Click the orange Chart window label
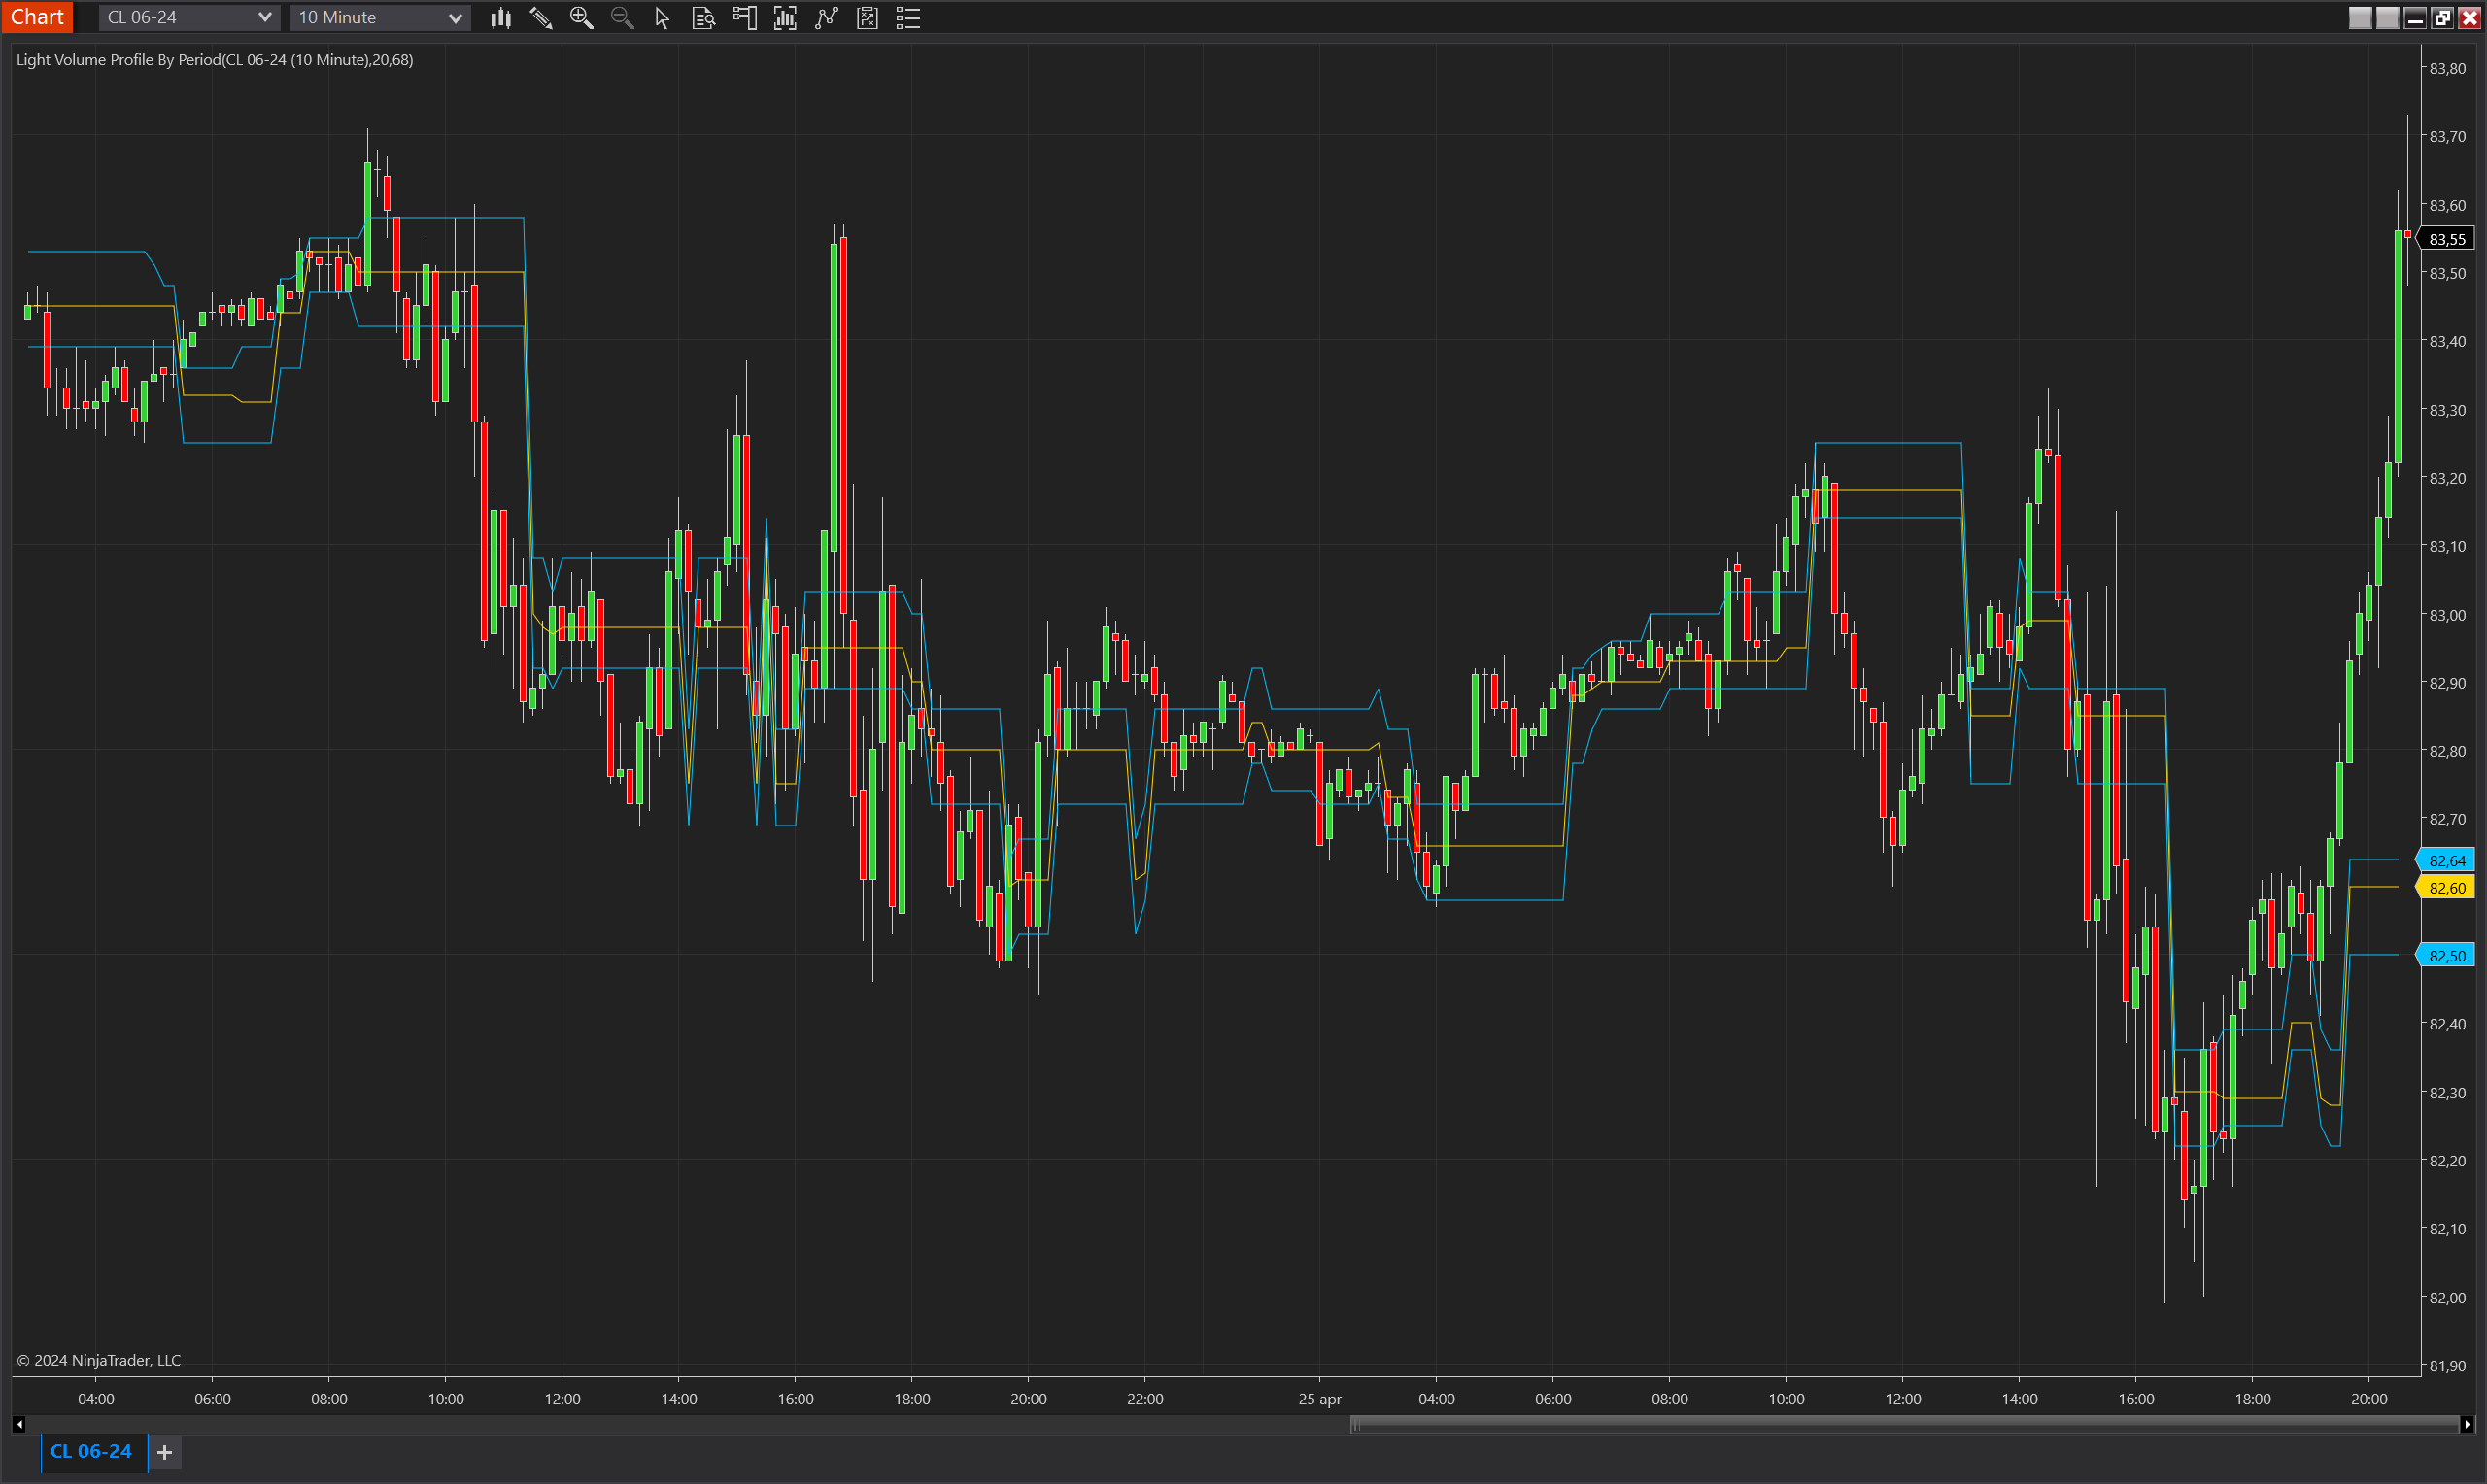 tap(37, 17)
